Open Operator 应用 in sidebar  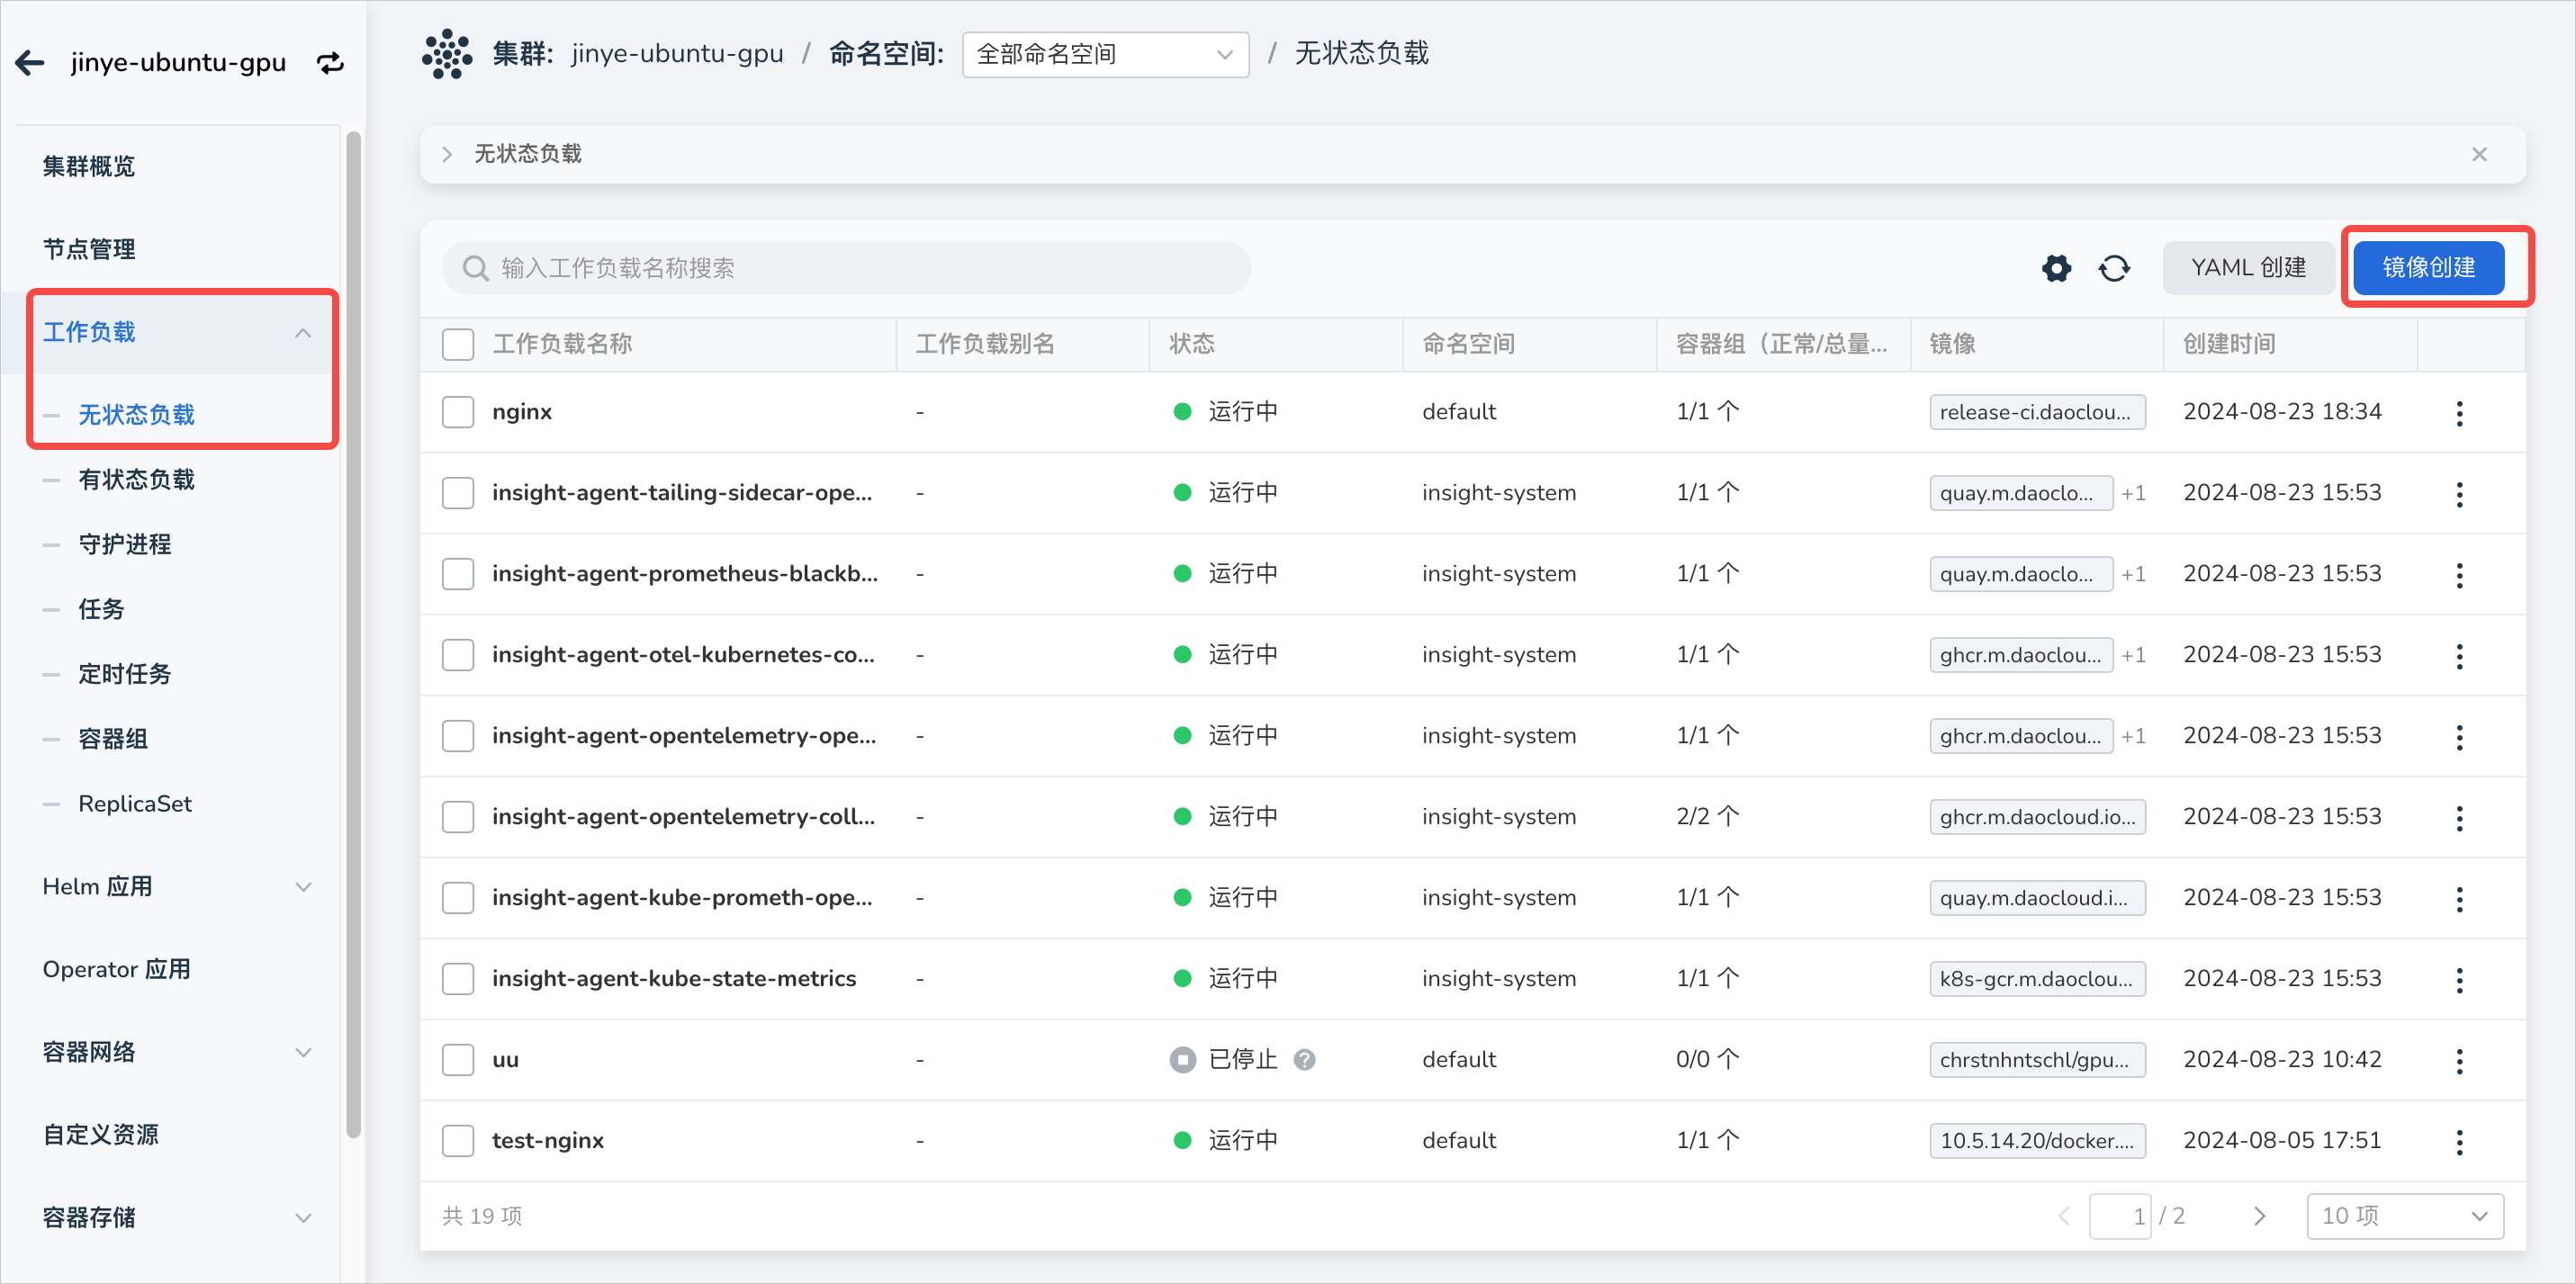coord(116,970)
